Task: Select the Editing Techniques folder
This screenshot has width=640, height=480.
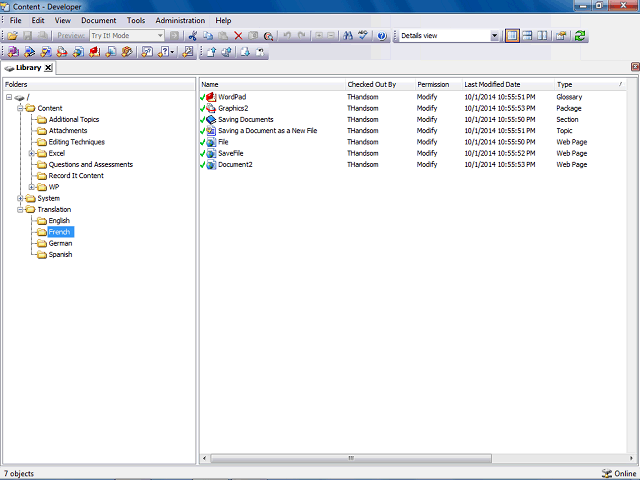Action: coord(77,142)
